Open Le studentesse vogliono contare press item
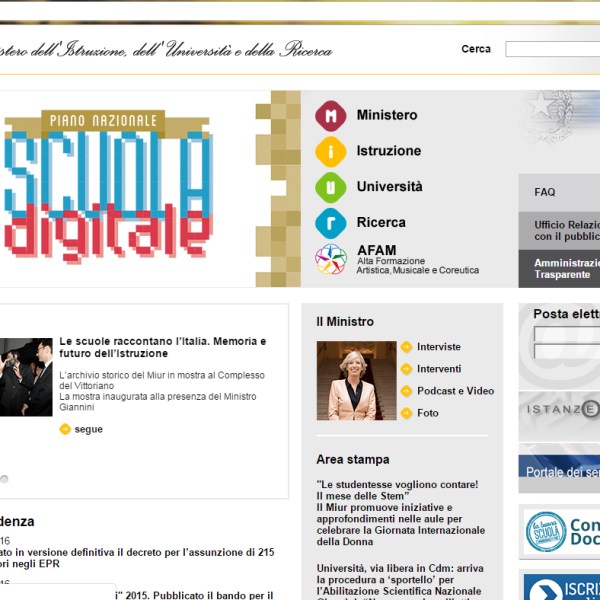Viewport: 600px width, 600px height. point(401,513)
